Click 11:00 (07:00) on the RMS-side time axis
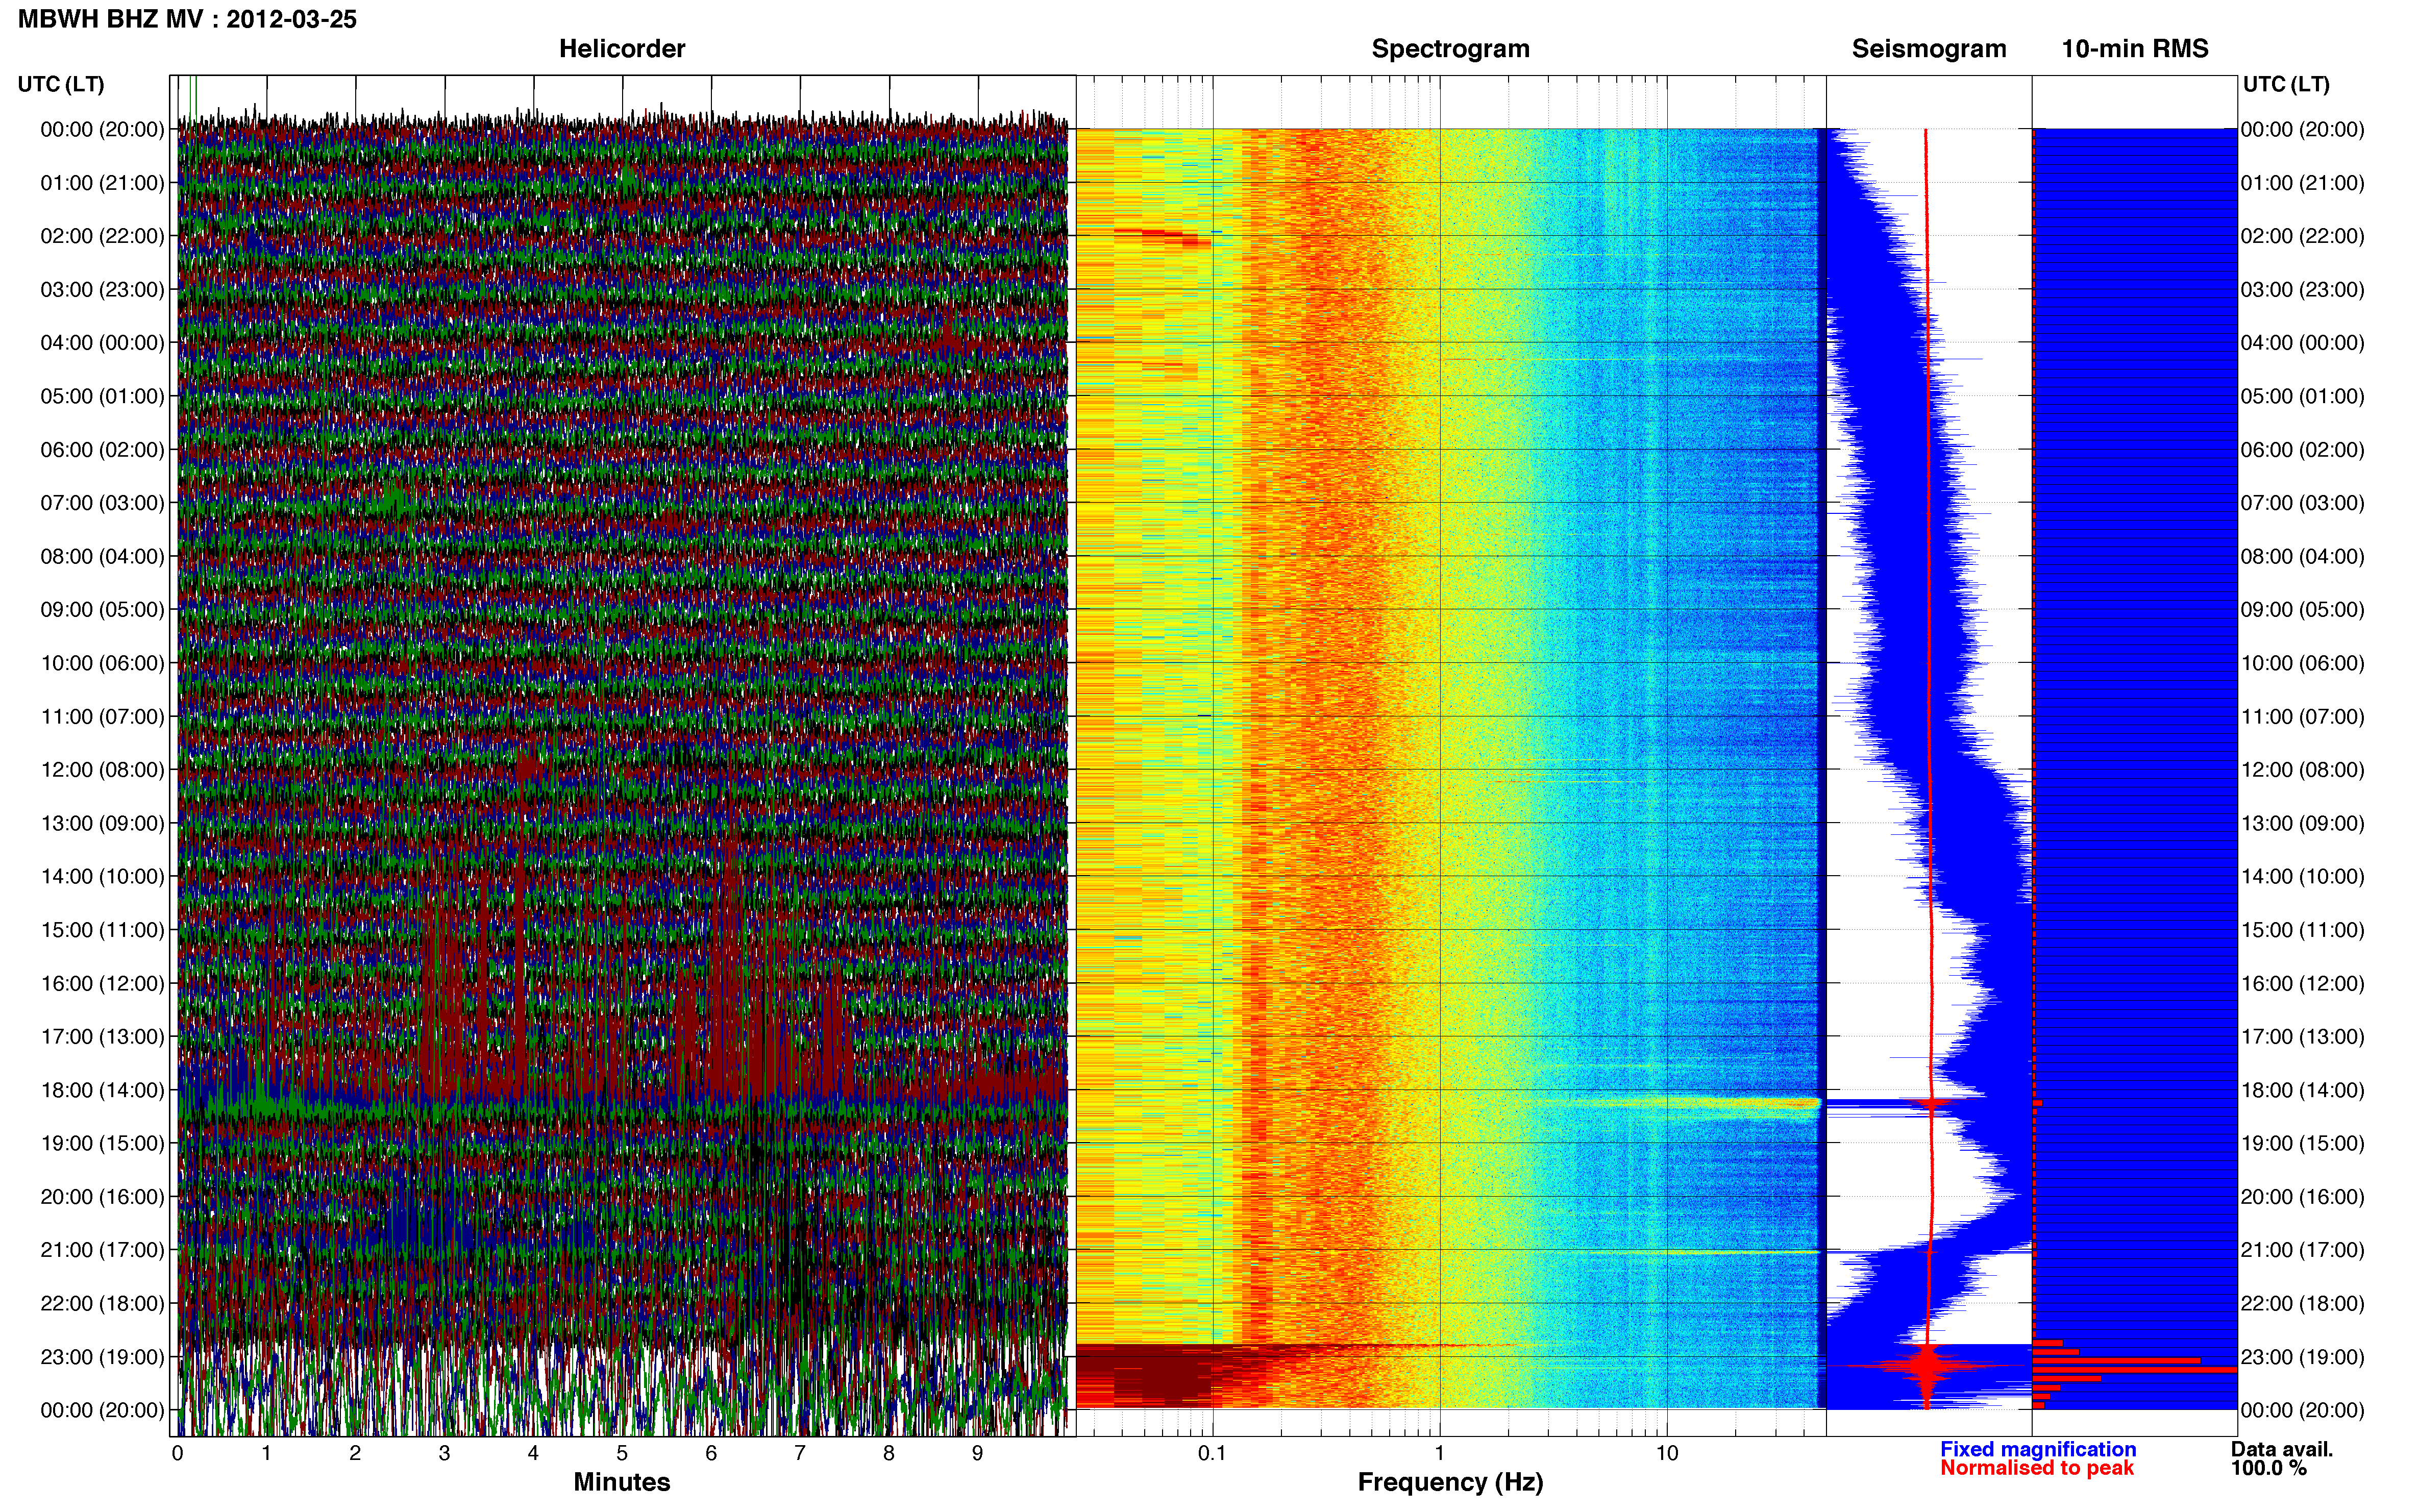 point(2302,717)
